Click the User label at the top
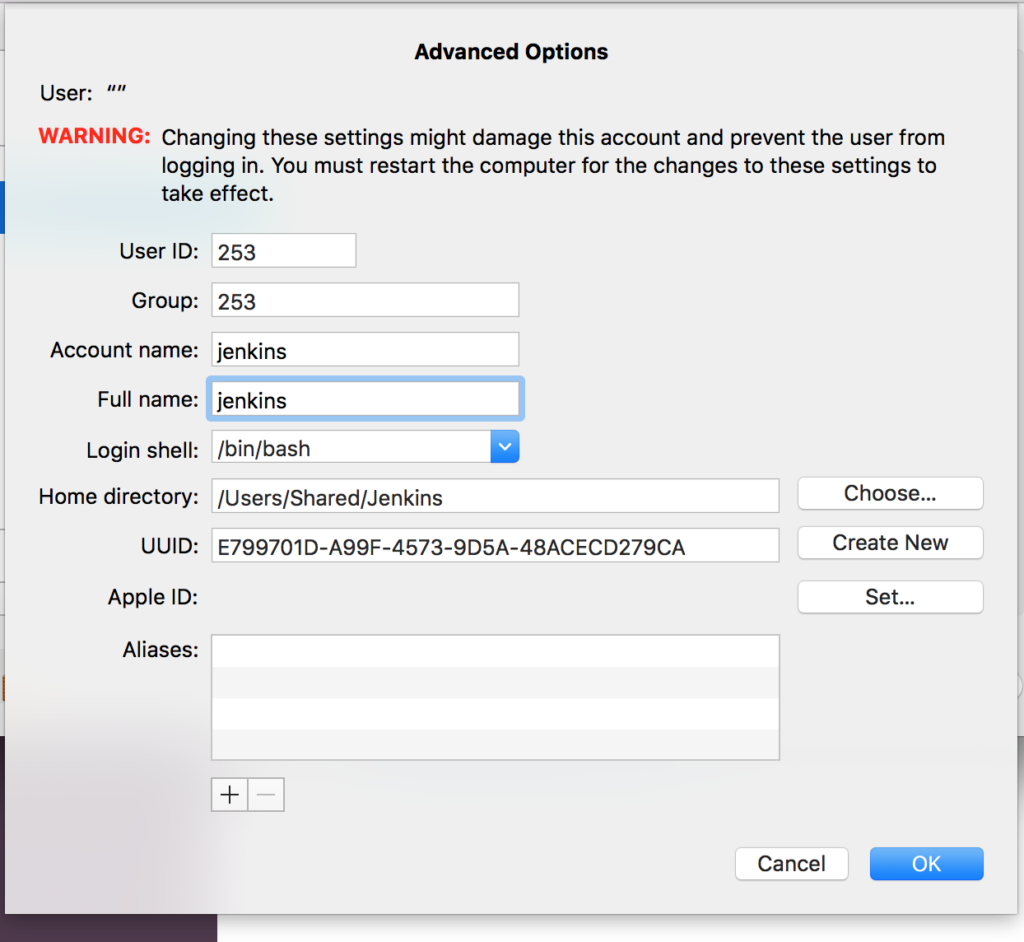The width and height of the screenshot is (1024, 942). [x=63, y=93]
